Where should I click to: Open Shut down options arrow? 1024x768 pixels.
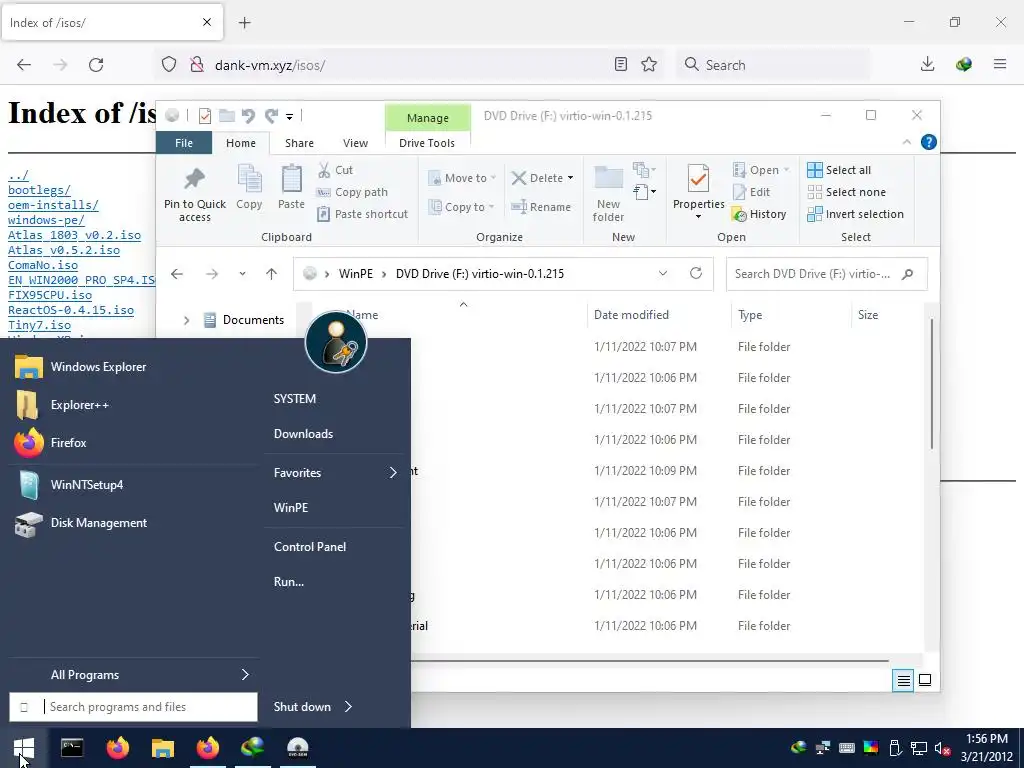(348, 707)
